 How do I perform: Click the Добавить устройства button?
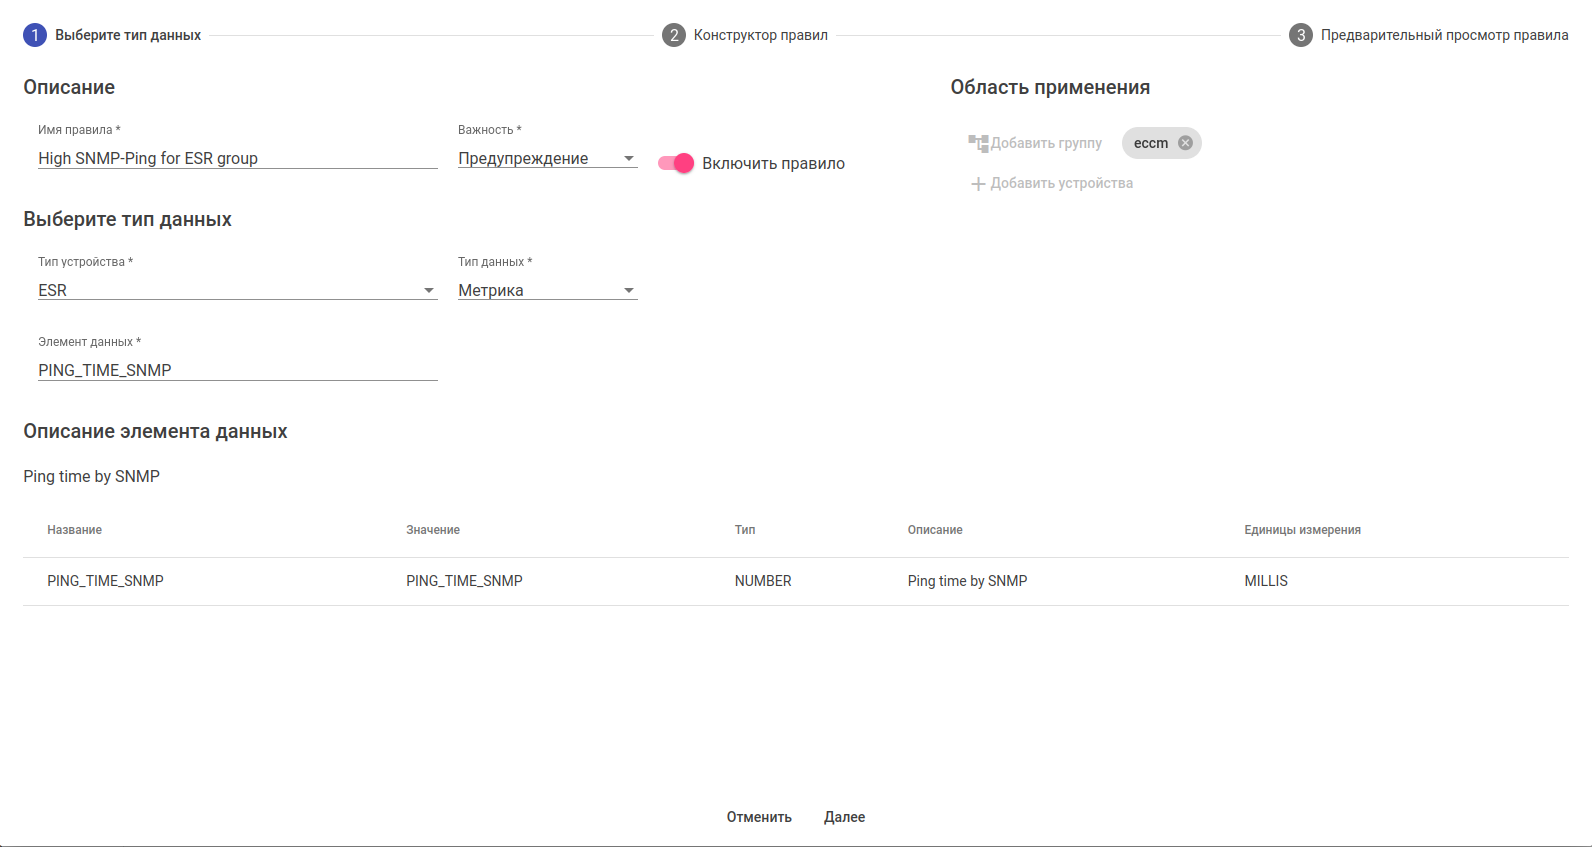tap(1061, 183)
